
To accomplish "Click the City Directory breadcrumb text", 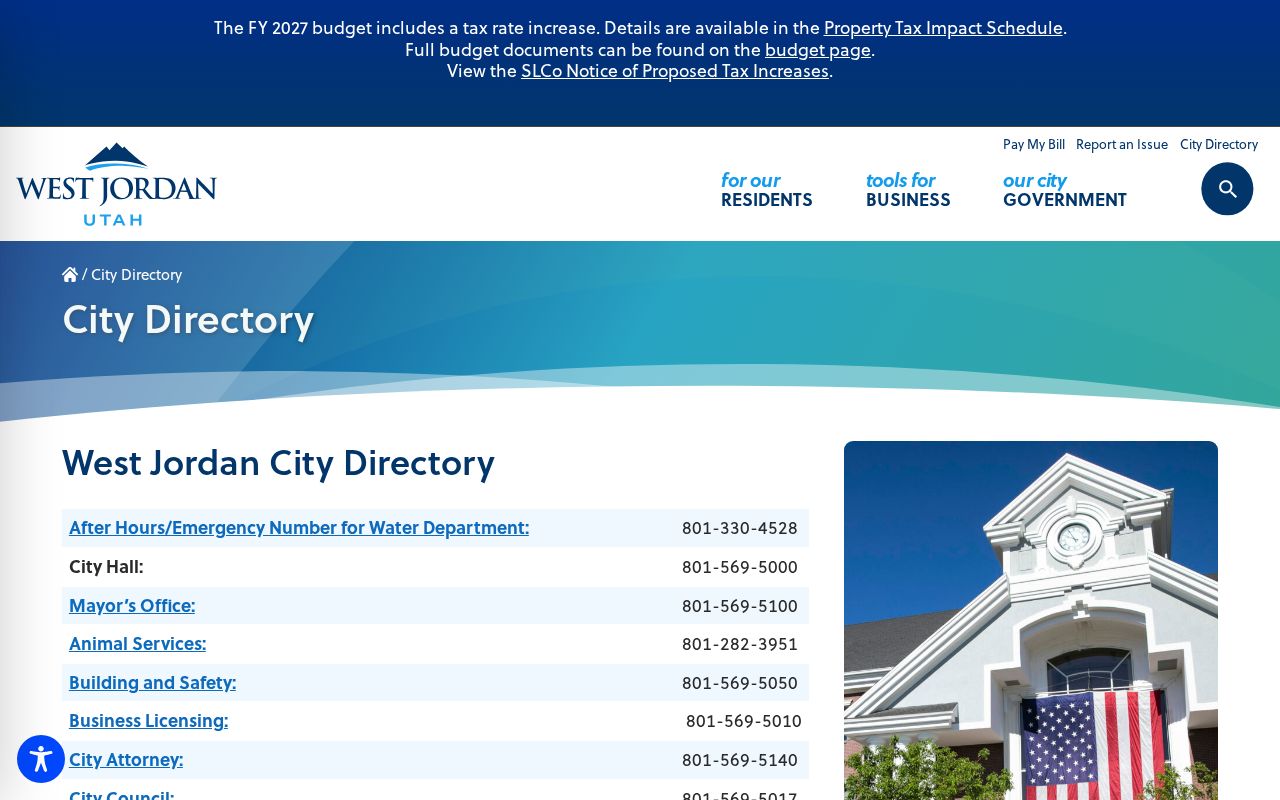I will [x=136, y=274].
